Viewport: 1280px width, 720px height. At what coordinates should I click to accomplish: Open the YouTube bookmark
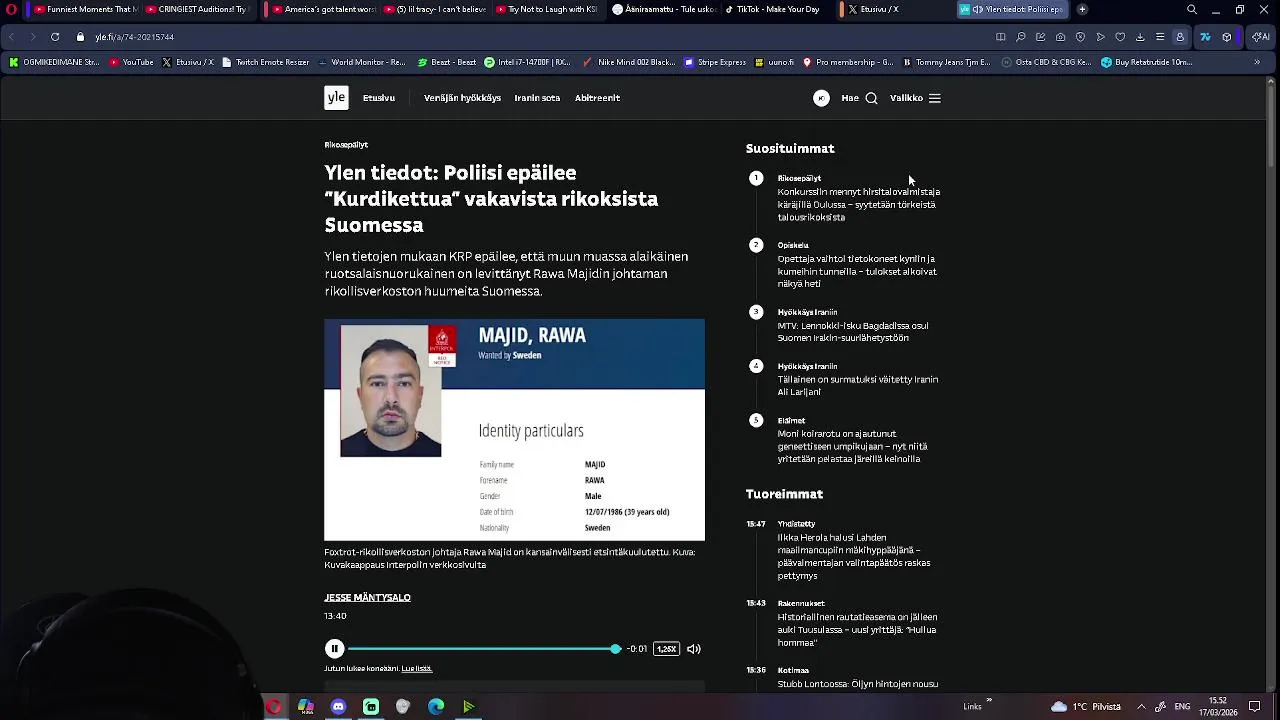pyautogui.click(x=132, y=62)
